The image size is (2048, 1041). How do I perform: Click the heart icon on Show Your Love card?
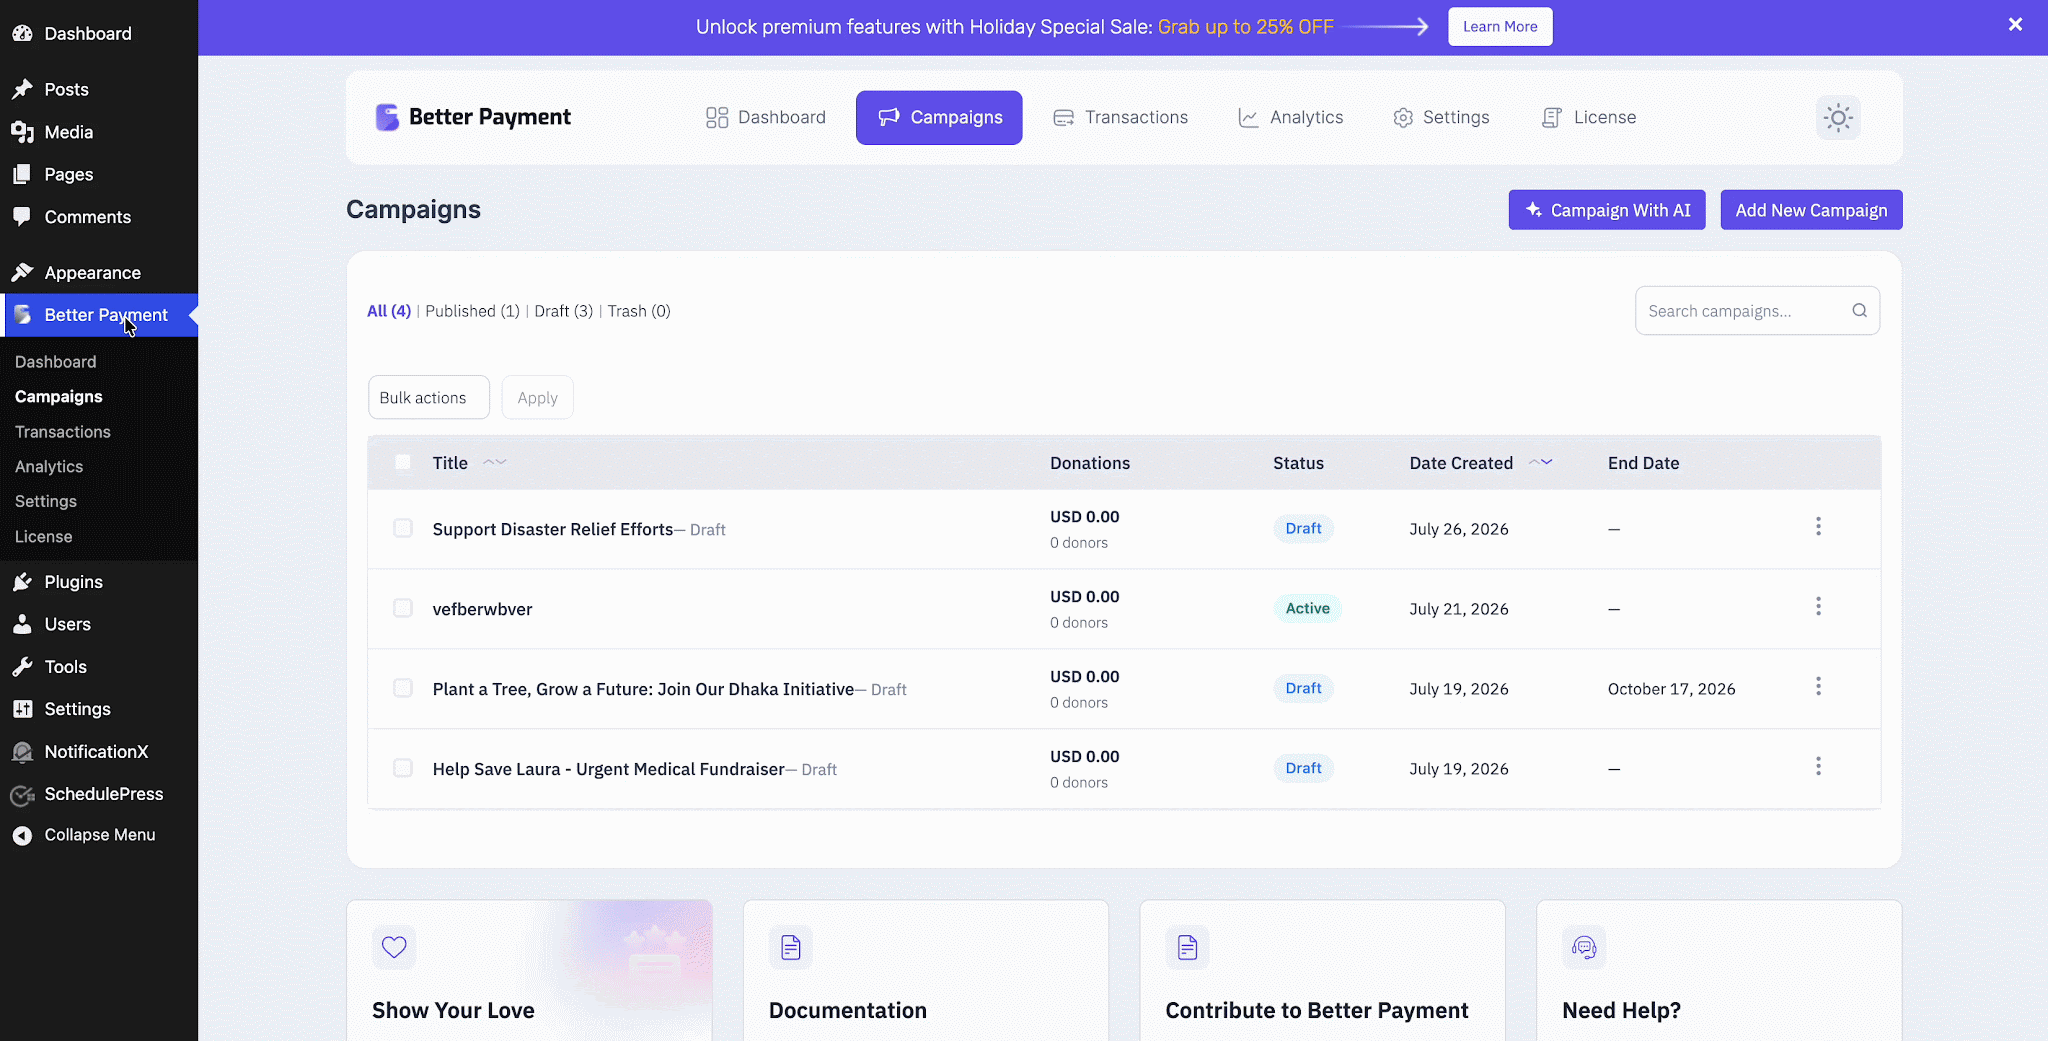click(x=394, y=947)
